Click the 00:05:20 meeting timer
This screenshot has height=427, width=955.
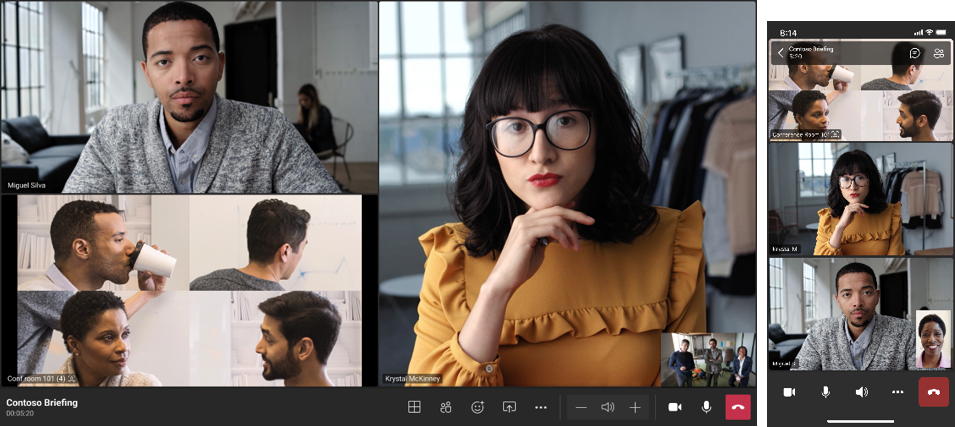19,414
